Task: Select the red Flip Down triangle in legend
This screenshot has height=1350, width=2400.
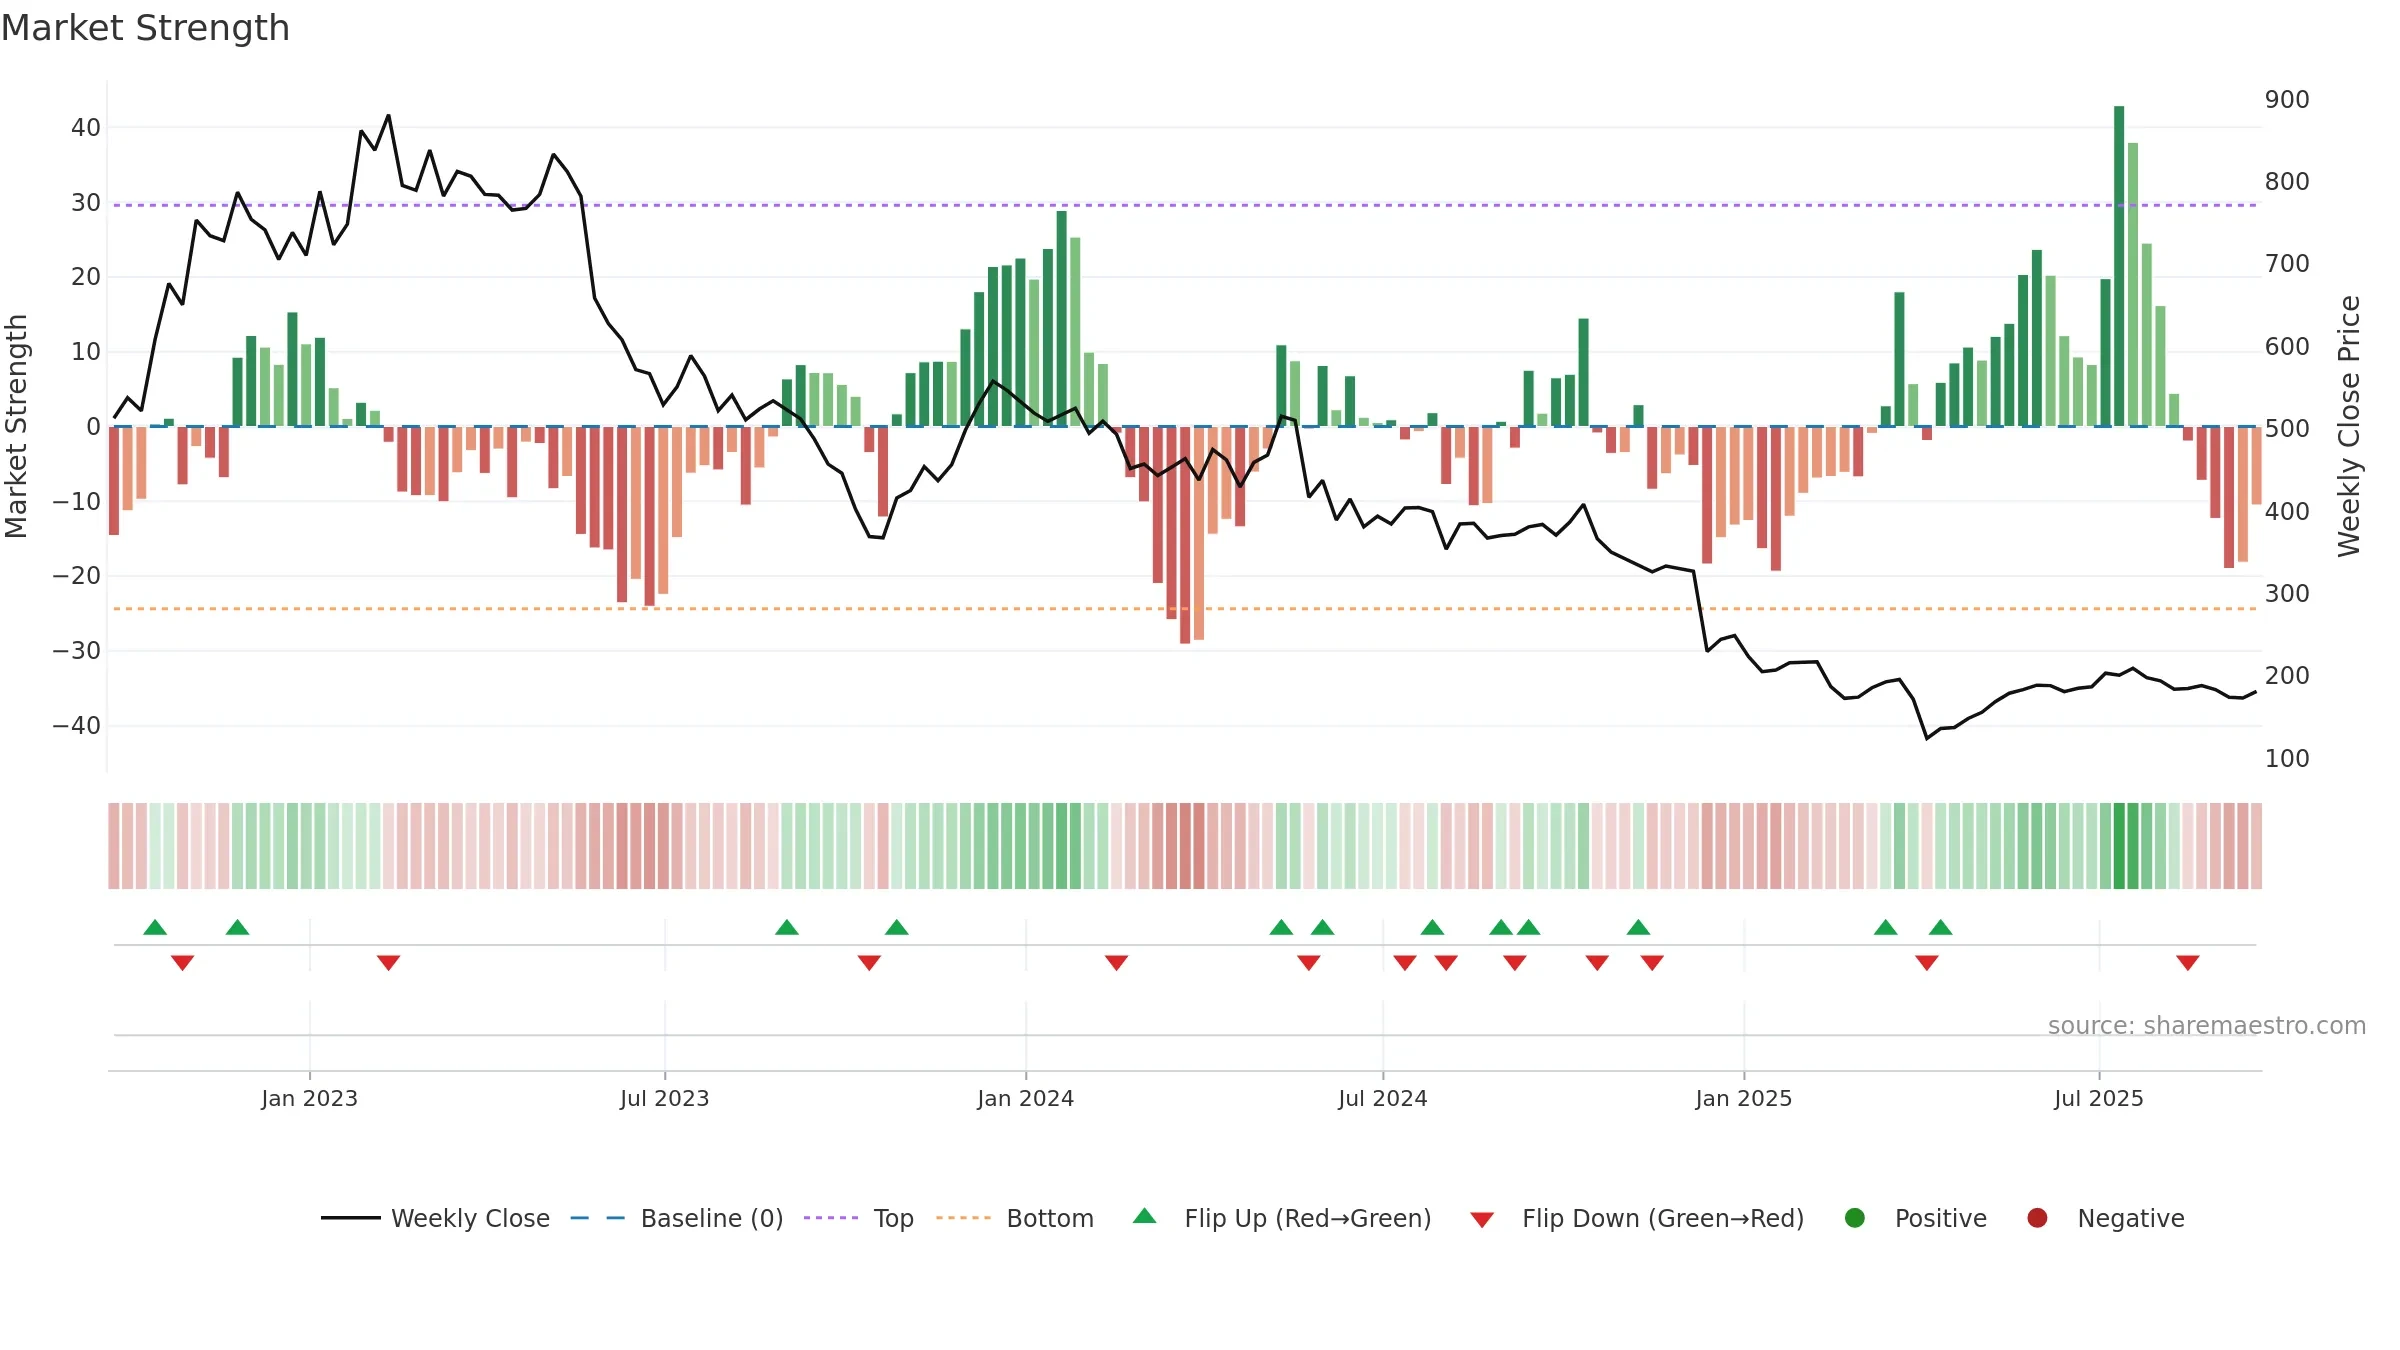Action: pos(1482,1220)
